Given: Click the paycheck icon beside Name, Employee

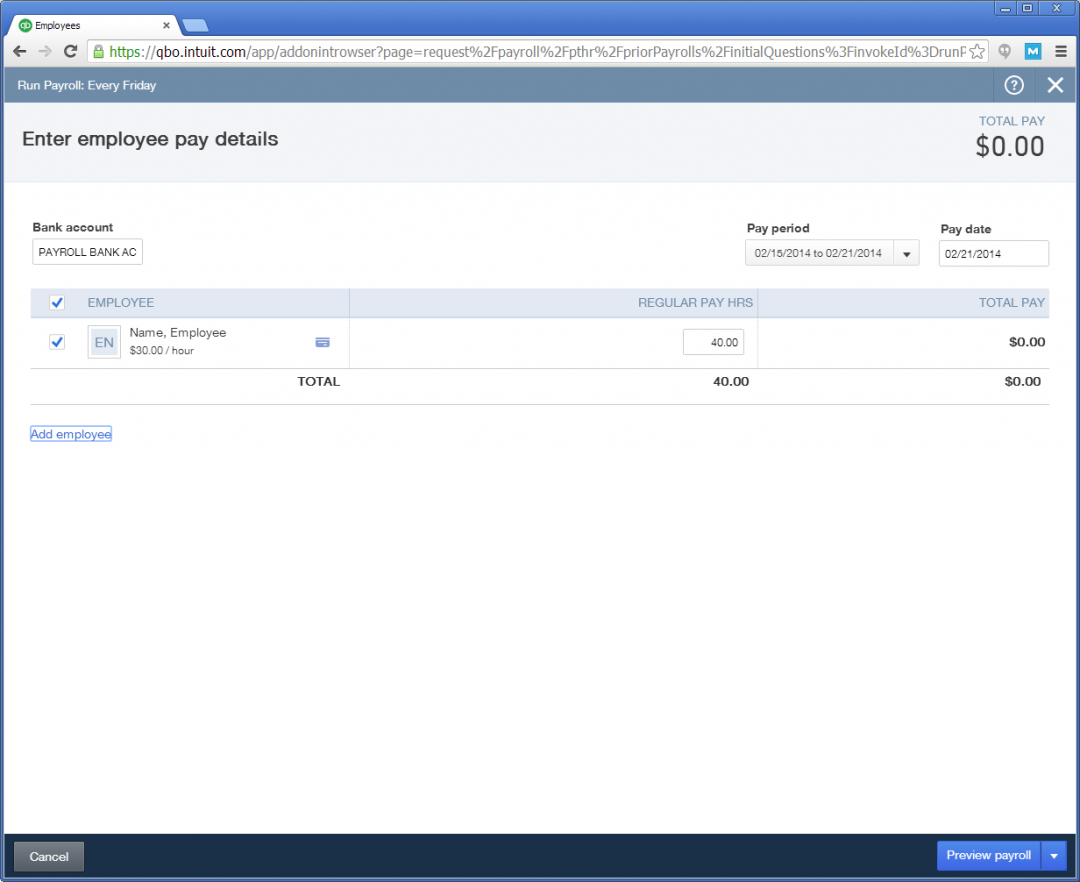Looking at the screenshot, I should (322, 341).
